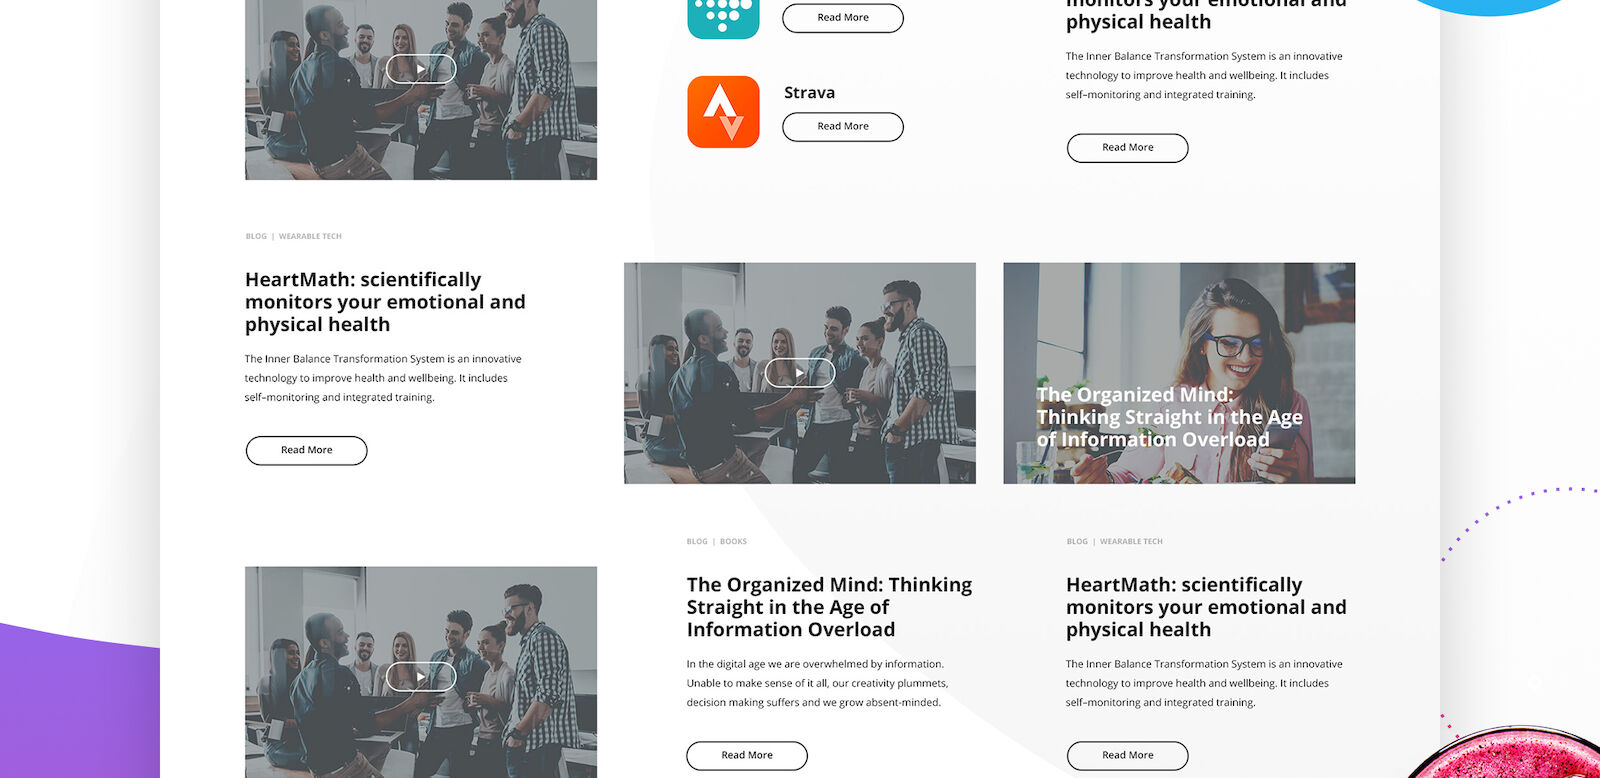Play the video left of the Organized Mind article text
1600x778 pixels.
click(x=421, y=677)
